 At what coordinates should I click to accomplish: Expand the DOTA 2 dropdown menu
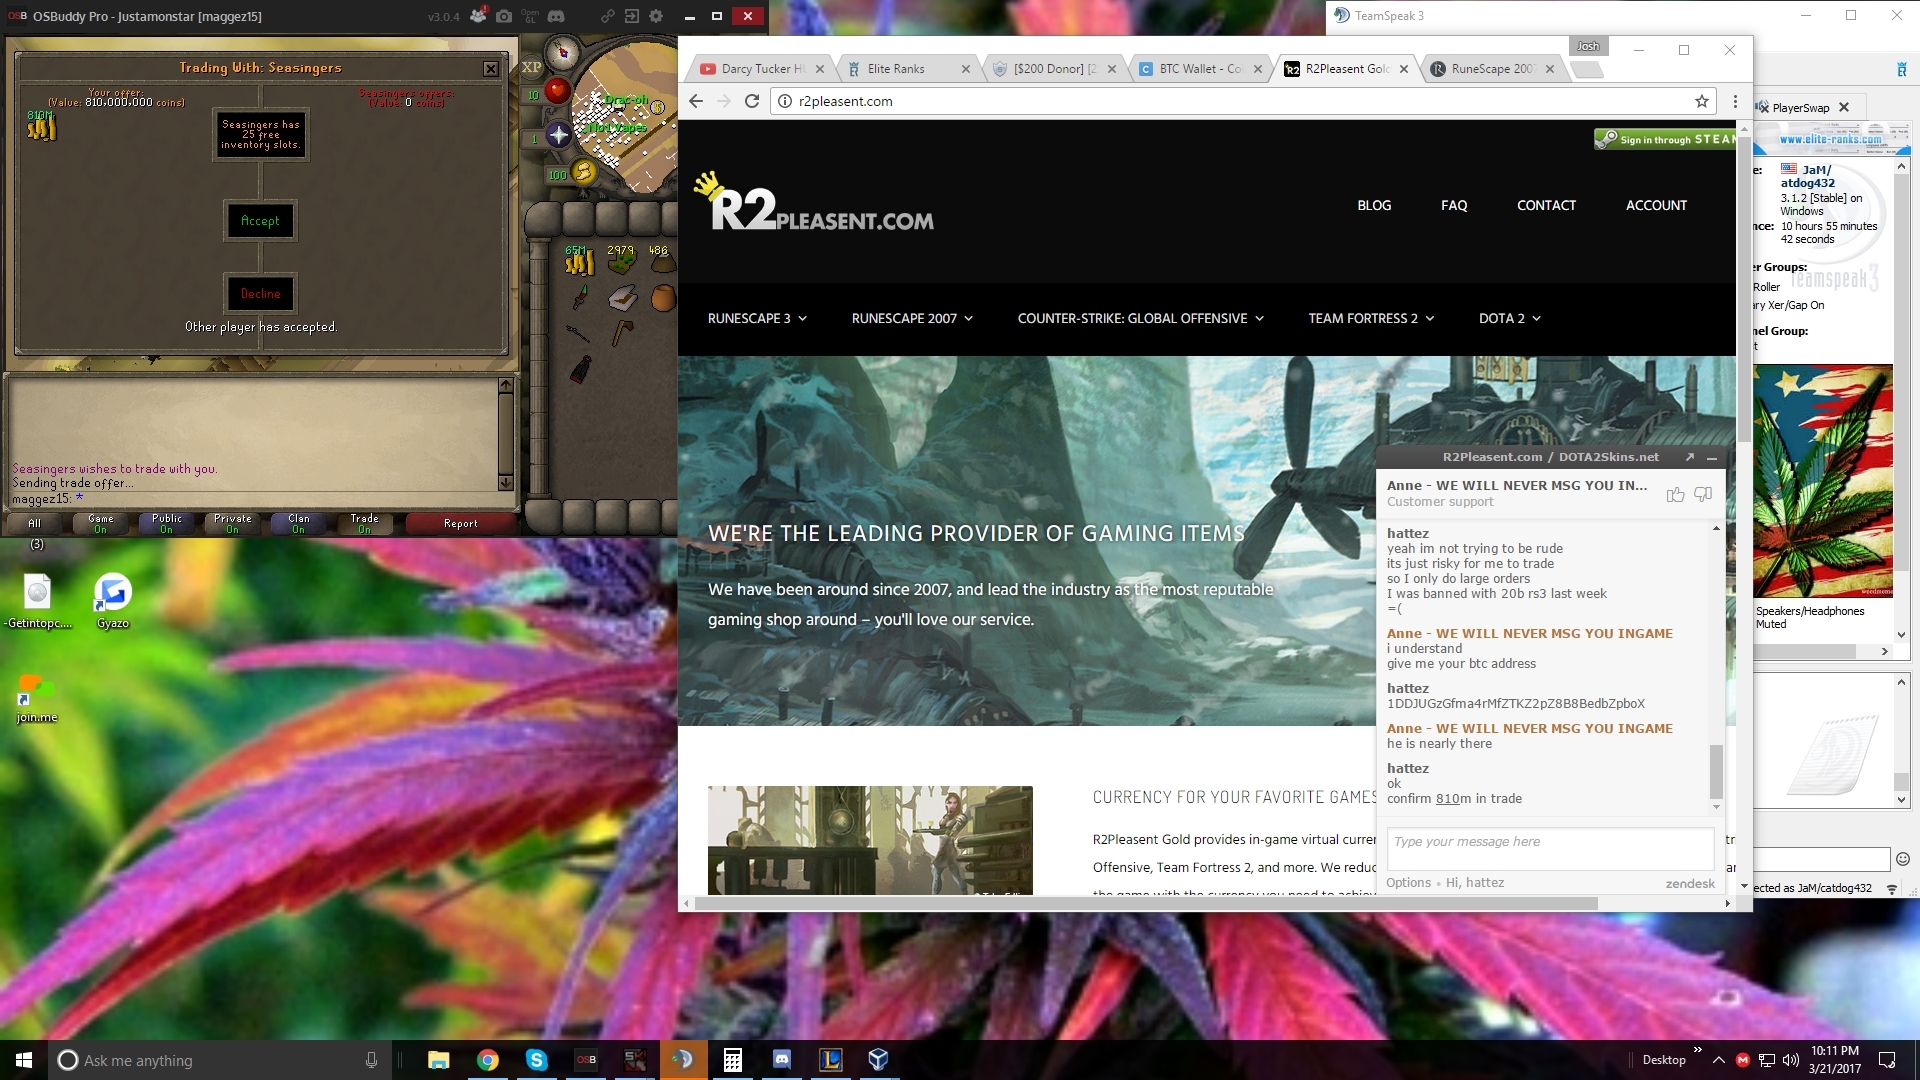(x=1509, y=318)
